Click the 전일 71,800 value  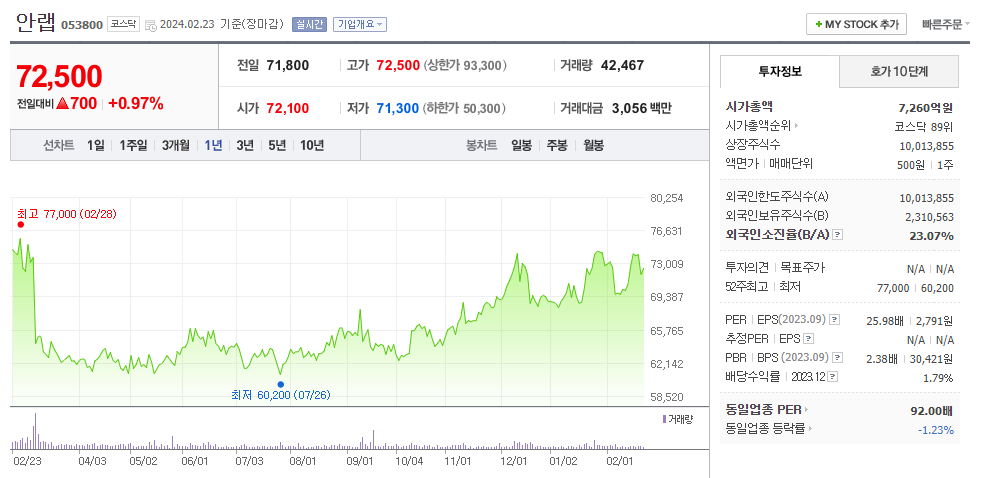coord(287,65)
